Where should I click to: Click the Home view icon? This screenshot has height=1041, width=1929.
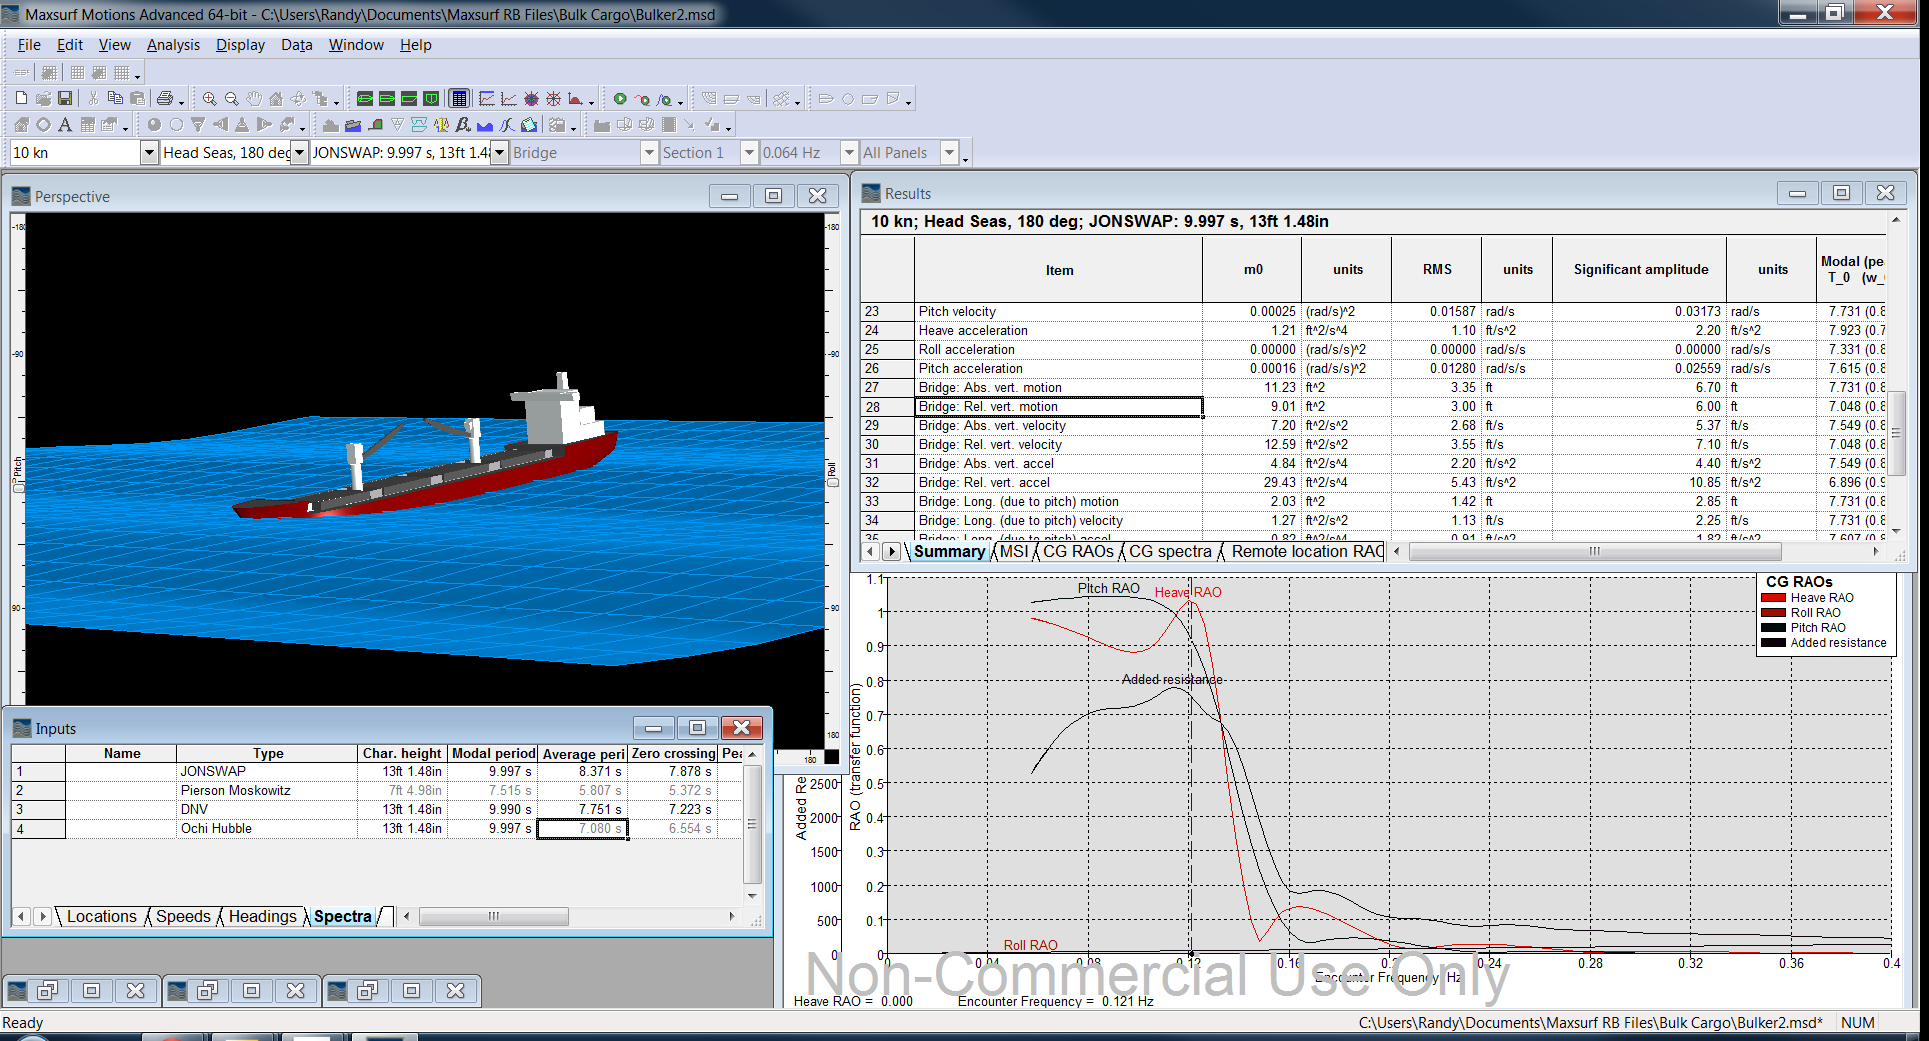(276, 98)
